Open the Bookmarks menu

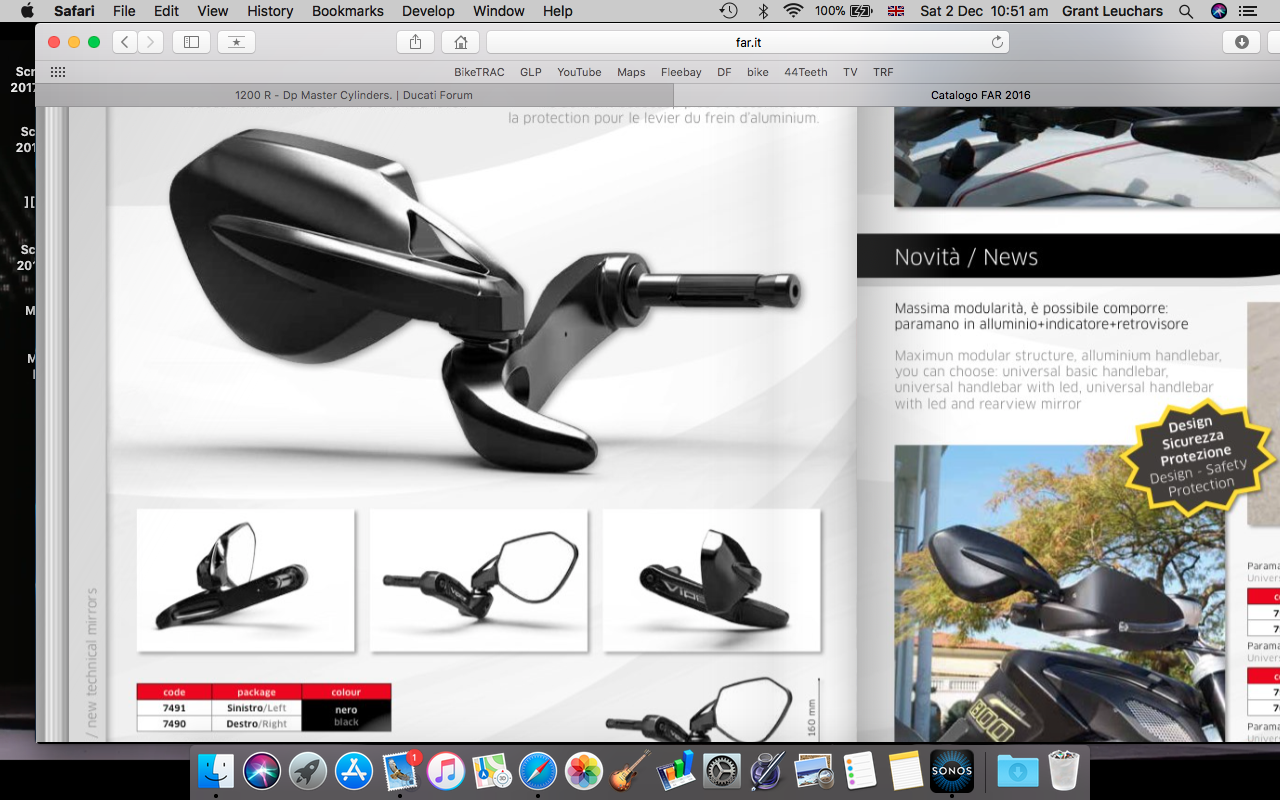pyautogui.click(x=347, y=11)
